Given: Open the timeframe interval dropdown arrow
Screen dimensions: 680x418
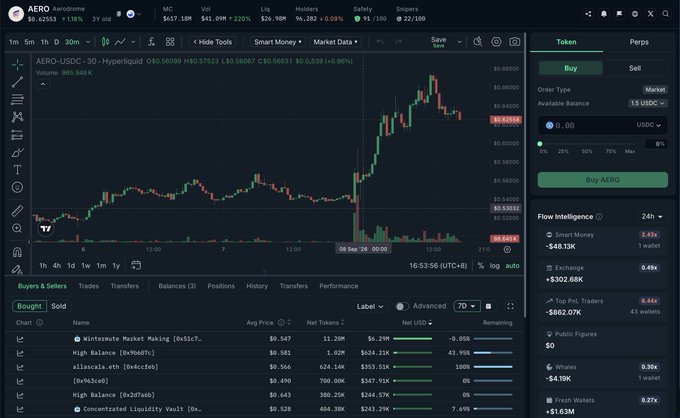Looking at the screenshot, I should pos(88,42).
